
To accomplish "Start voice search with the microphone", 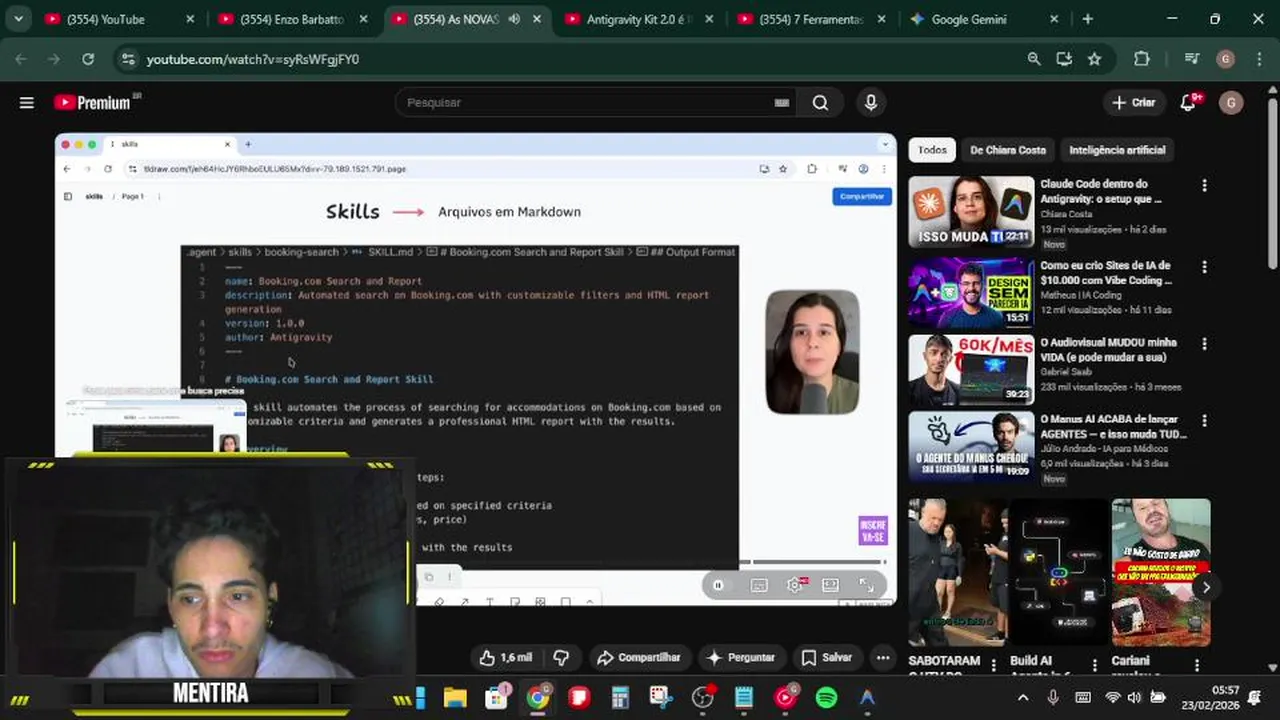I will click(871, 103).
